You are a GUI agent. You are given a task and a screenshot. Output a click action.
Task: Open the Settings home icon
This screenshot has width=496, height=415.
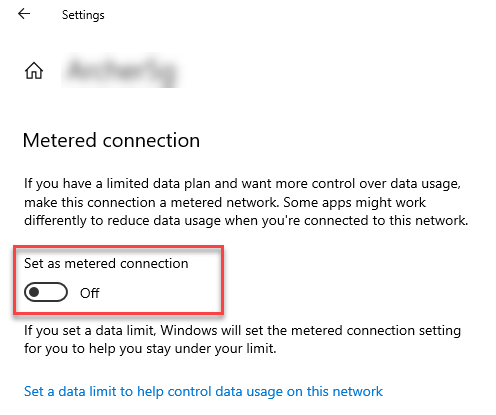(x=34, y=71)
